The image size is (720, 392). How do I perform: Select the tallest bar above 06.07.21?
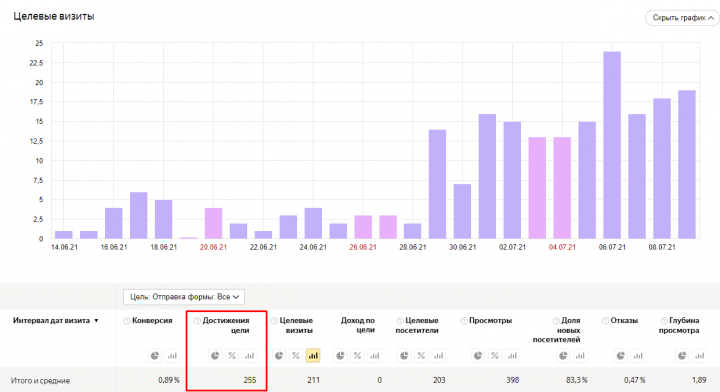(612, 145)
